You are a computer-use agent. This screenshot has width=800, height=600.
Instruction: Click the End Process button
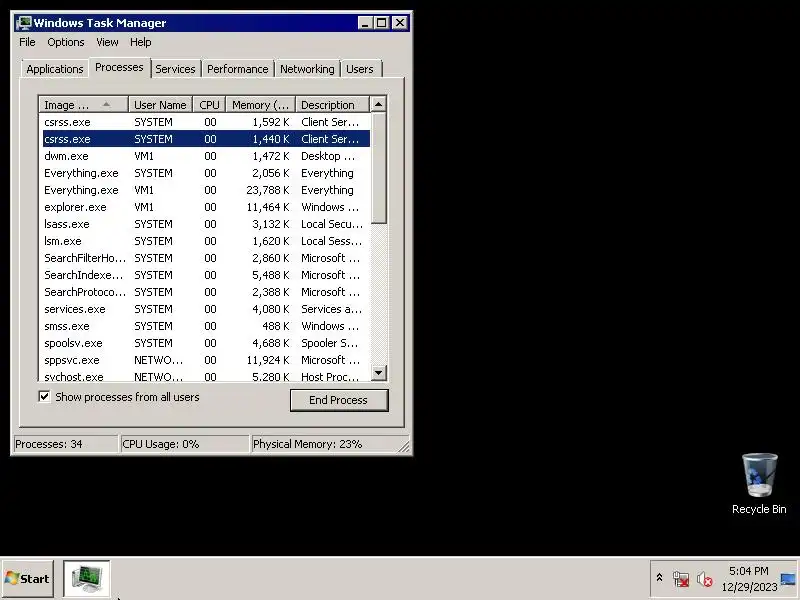coord(339,400)
